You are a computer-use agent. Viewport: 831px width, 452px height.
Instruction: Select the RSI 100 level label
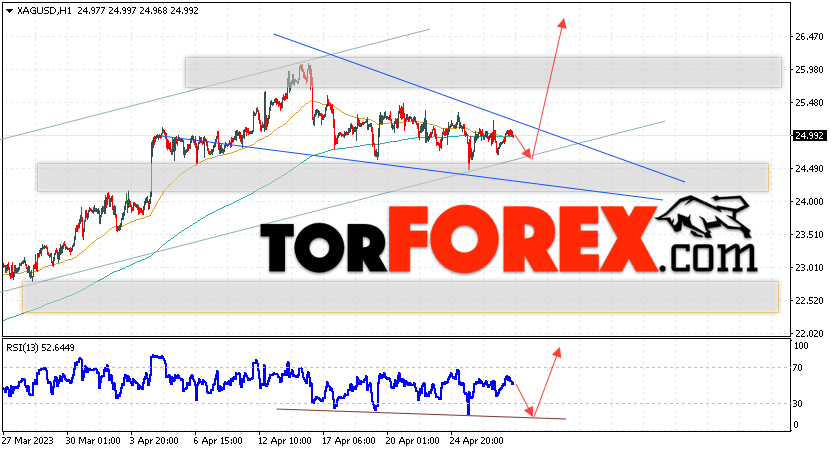pos(801,346)
